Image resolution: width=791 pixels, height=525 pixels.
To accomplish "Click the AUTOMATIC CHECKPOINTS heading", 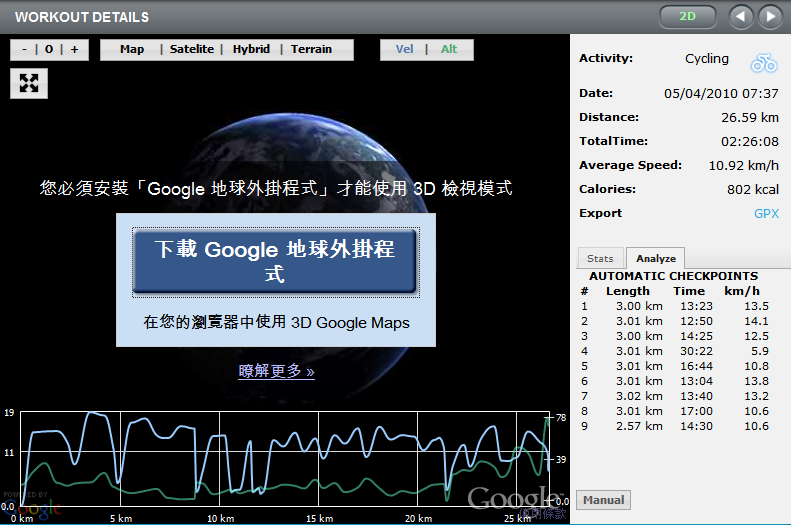I will click(x=673, y=276).
